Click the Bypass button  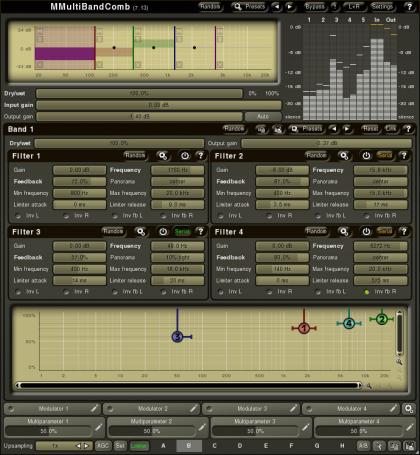pyautogui.click(x=315, y=7)
